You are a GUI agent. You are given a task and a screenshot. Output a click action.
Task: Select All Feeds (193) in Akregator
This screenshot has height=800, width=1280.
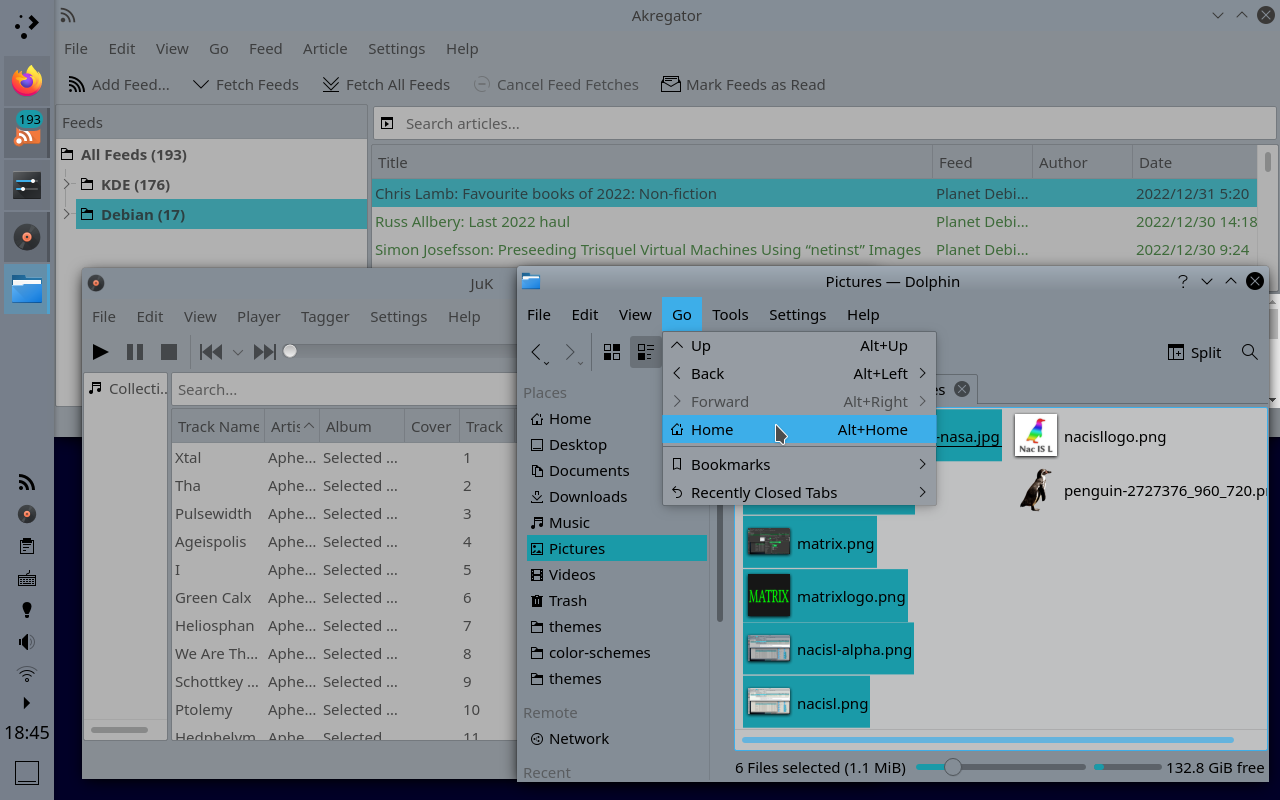pyautogui.click(x=134, y=155)
